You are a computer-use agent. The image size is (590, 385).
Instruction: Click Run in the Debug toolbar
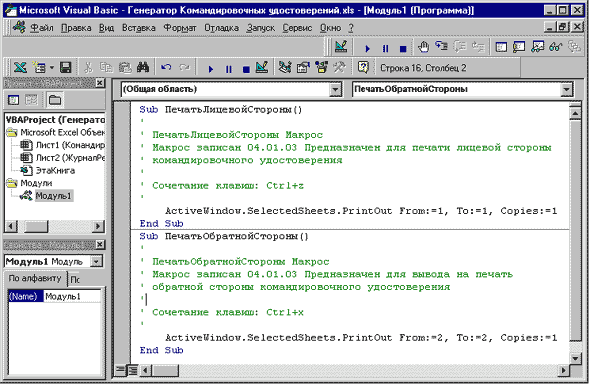pyautogui.click(x=368, y=48)
